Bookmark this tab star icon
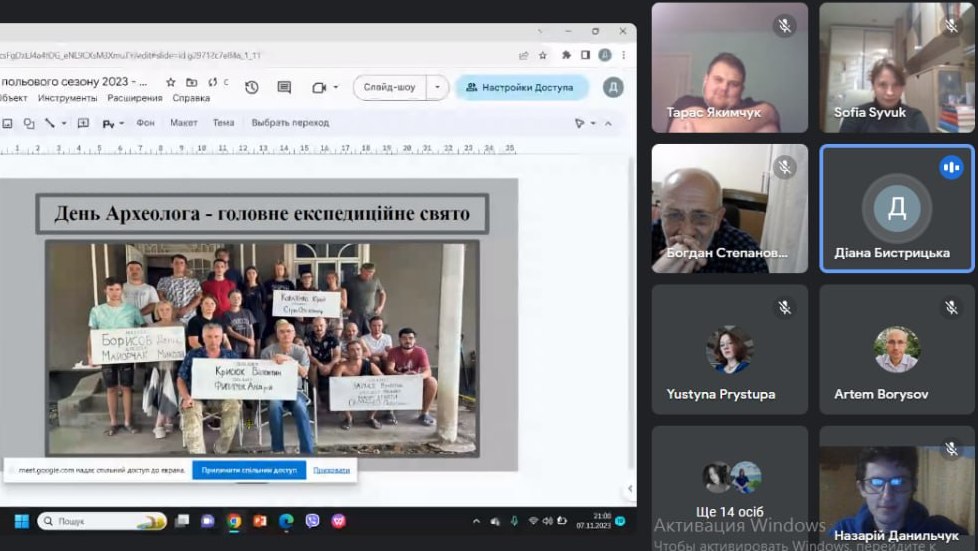Viewport: 978px width, 551px height. [543, 56]
